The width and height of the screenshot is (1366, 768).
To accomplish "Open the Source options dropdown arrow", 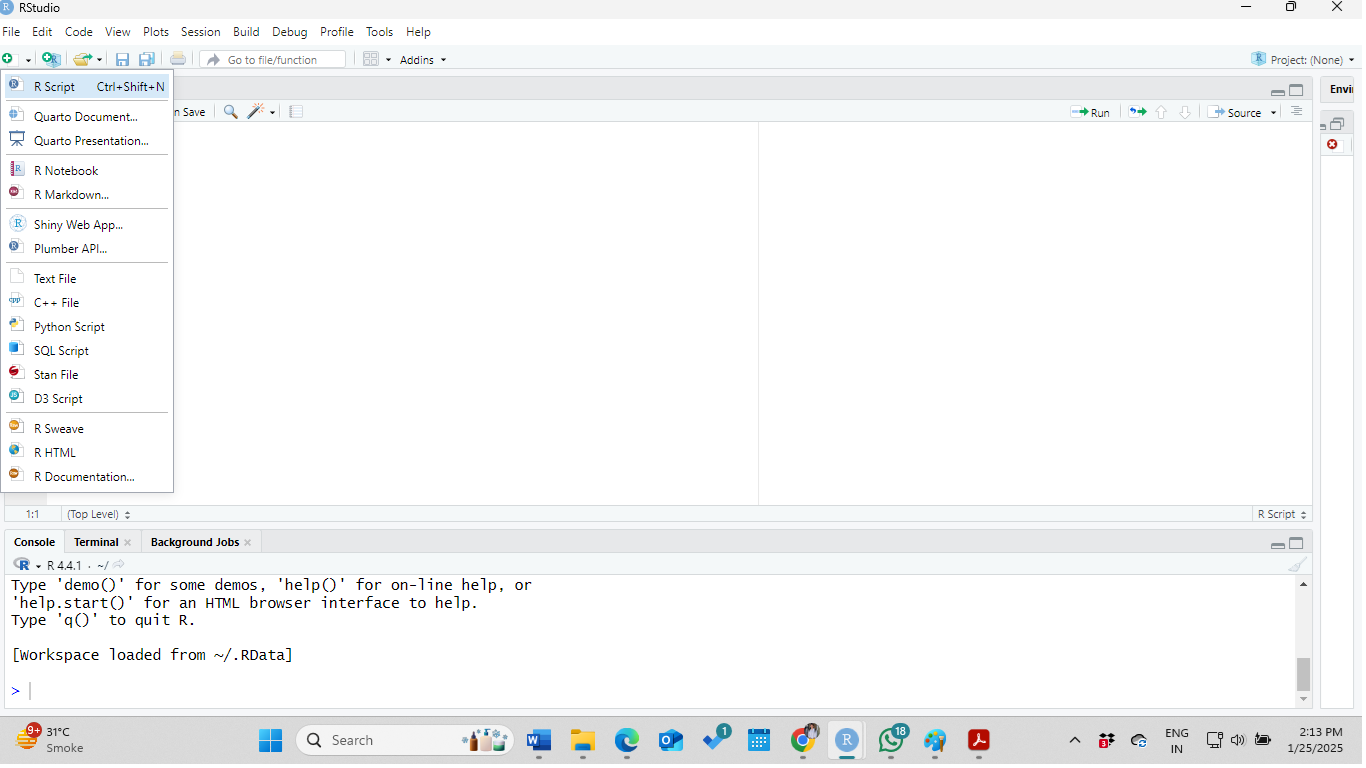I will coord(1273,112).
